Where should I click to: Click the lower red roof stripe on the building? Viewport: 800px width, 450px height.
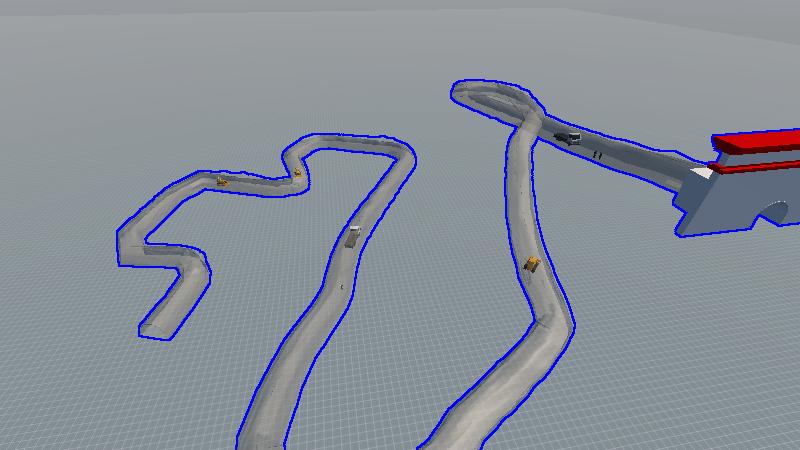pyautogui.click(x=755, y=166)
